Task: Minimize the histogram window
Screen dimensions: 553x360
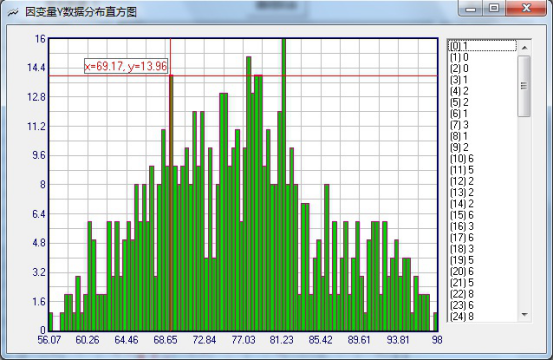Action: (x=470, y=8)
